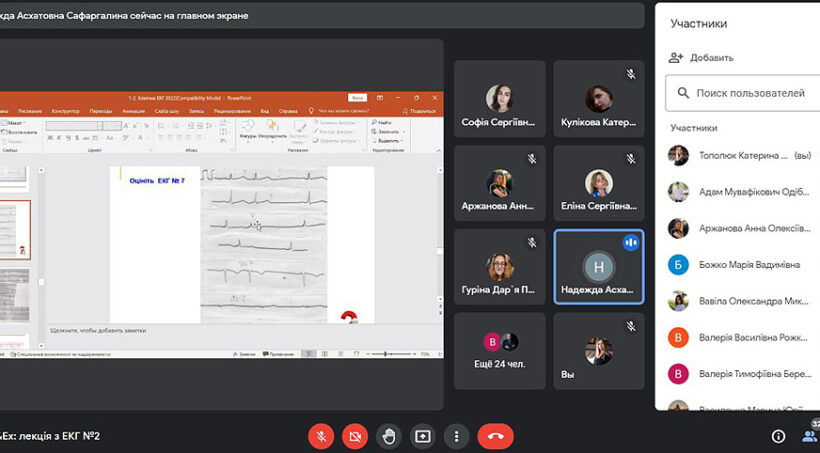The width and height of the screenshot is (820, 453).
Task: Open the Анимация ribbon tab
Action: pos(133,111)
